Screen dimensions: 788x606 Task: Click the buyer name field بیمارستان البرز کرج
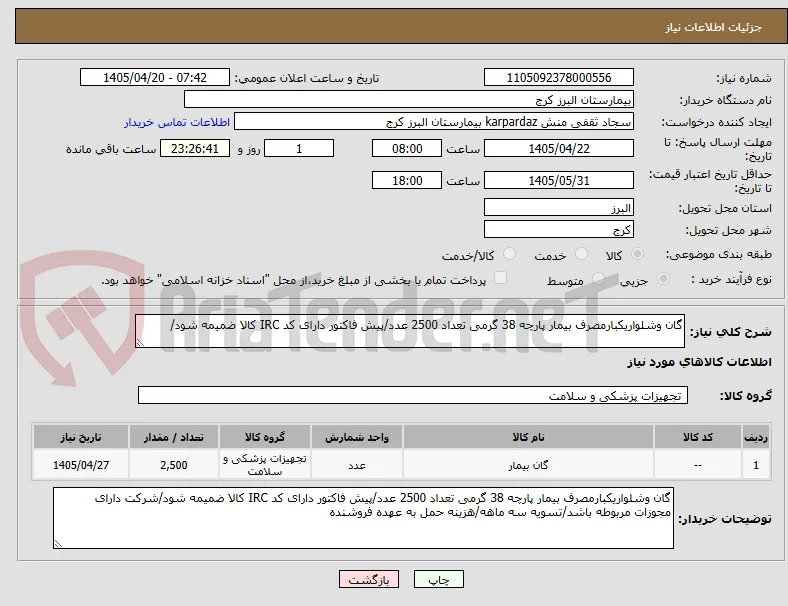[409, 99]
